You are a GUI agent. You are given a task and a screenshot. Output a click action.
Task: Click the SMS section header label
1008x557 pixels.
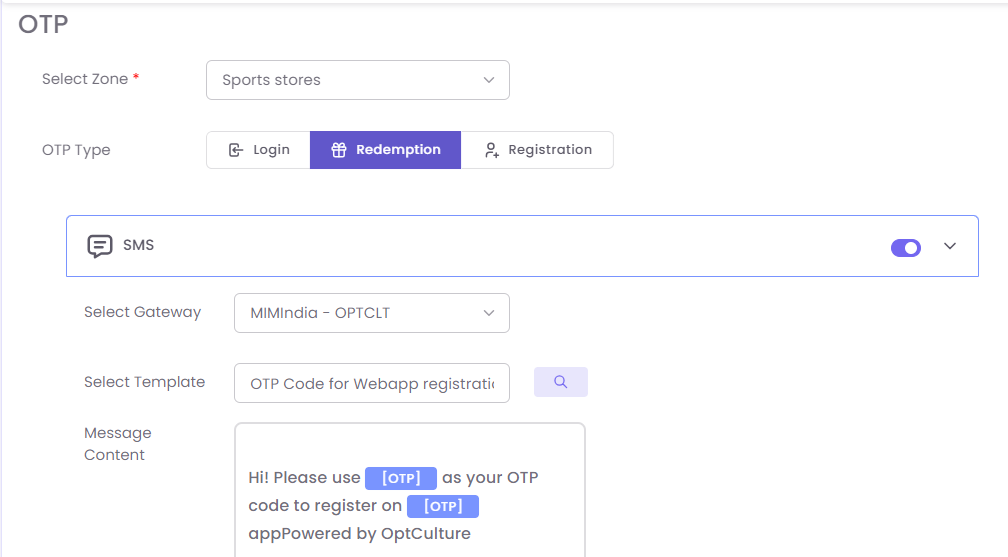click(139, 245)
